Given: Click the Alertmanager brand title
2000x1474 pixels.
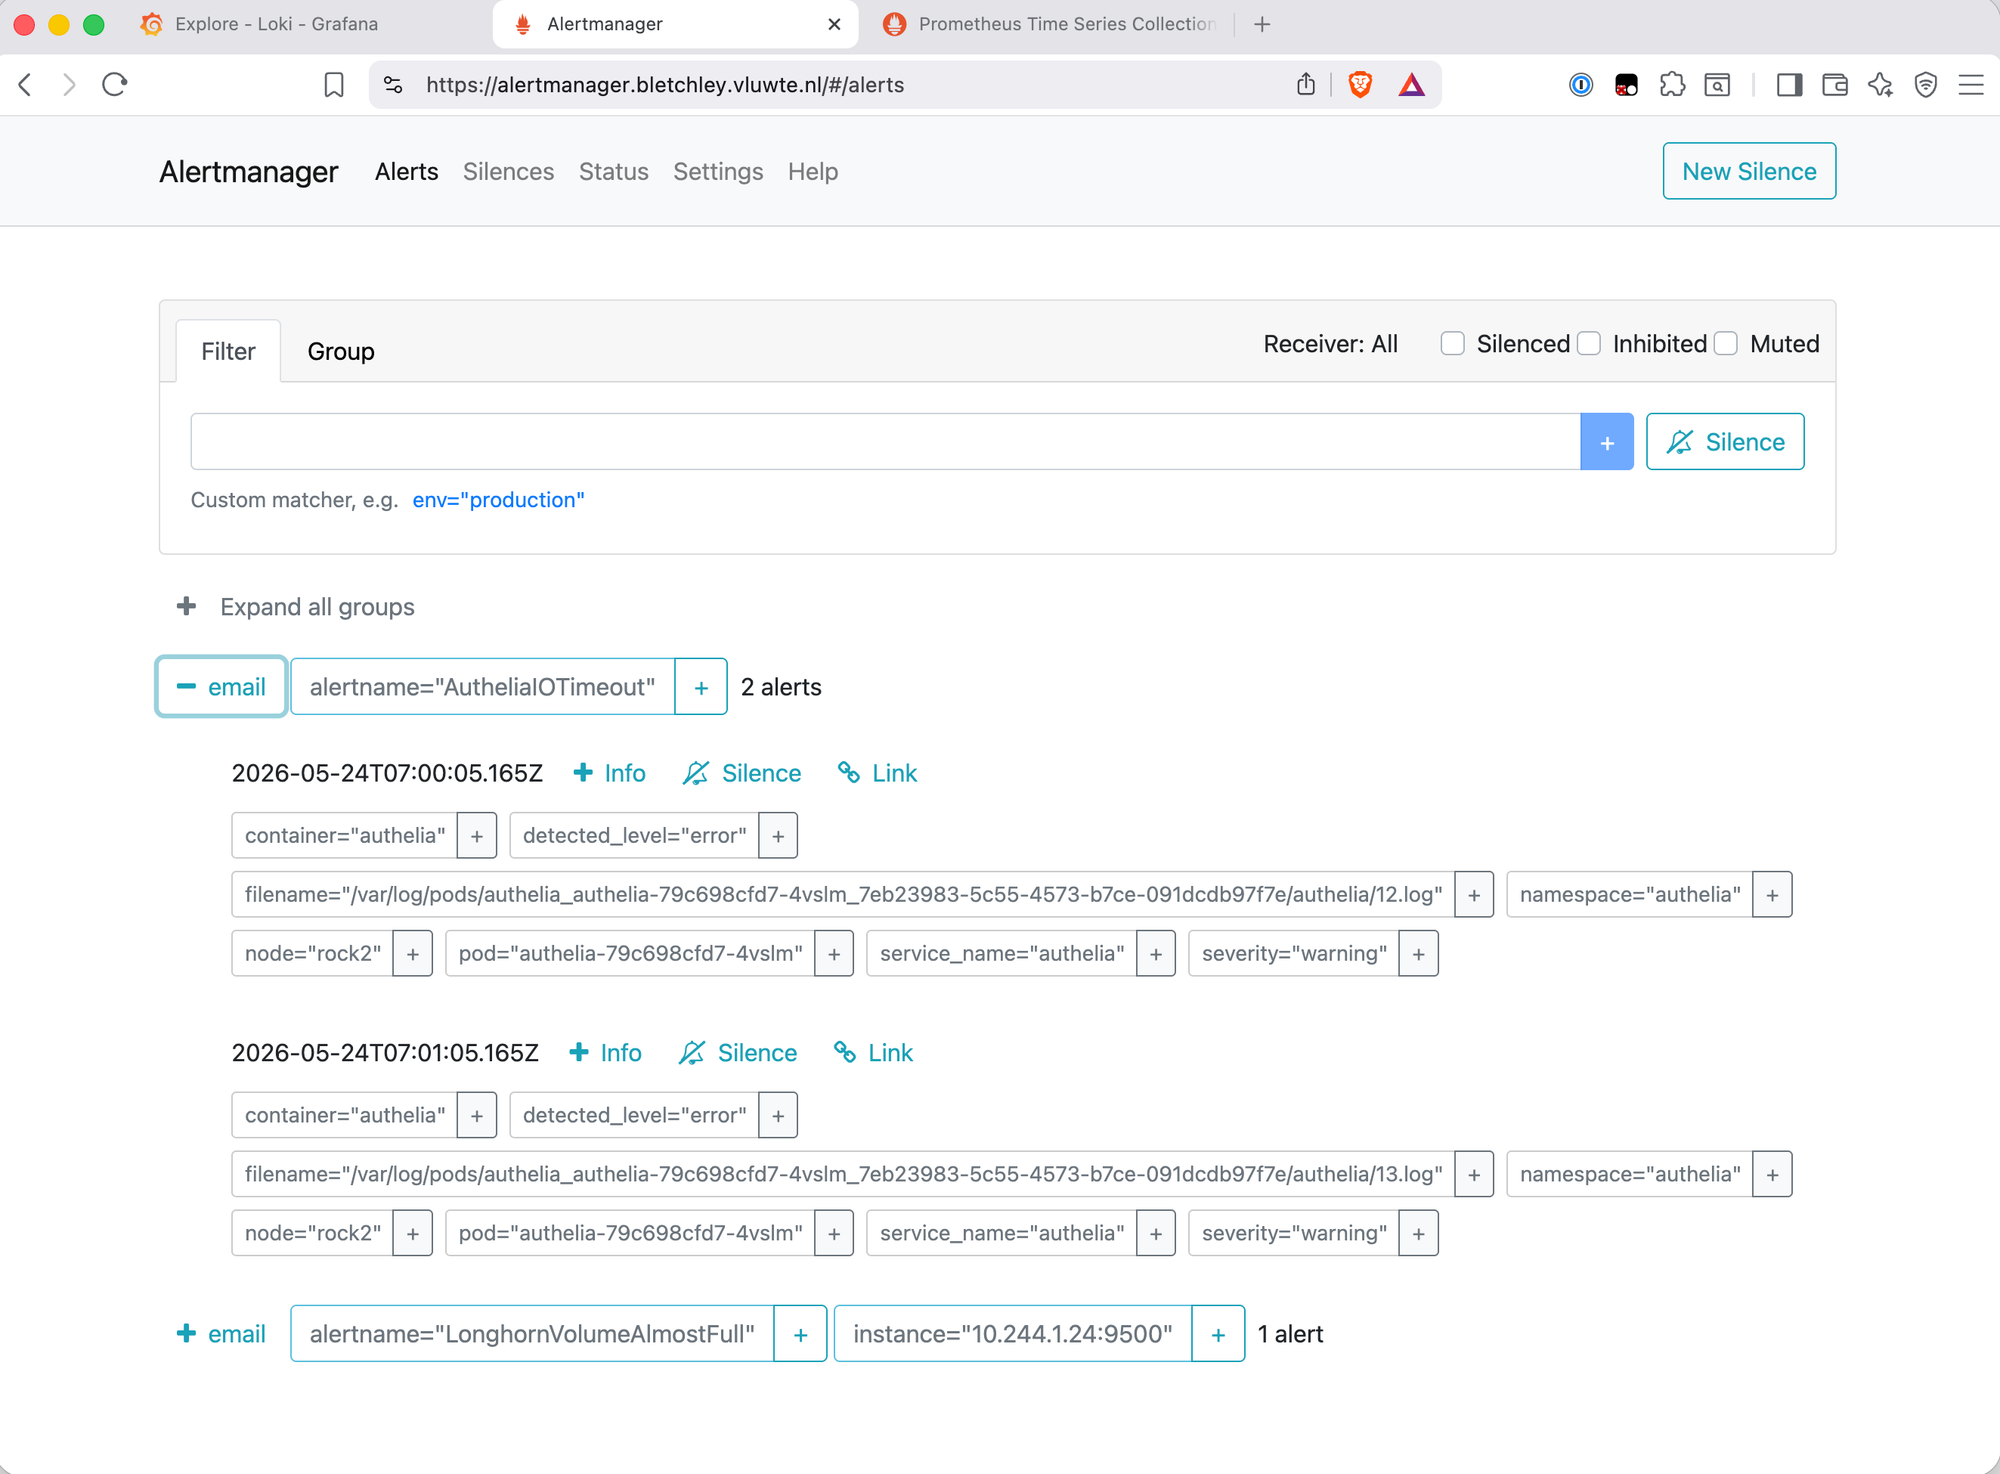Looking at the screenshot, I should [x=249, y=172].
